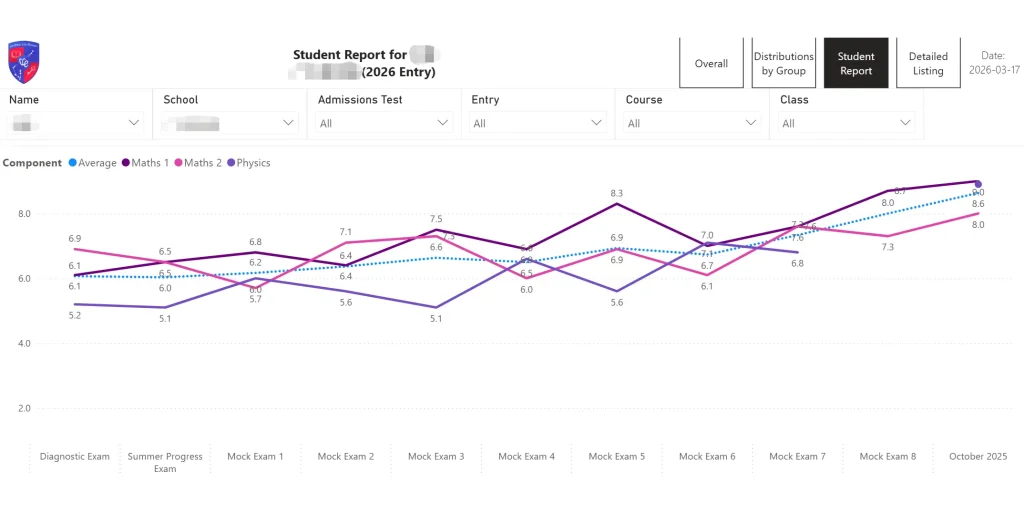
Task: Highlight the Physics series in legend
Action: point(231,163)
